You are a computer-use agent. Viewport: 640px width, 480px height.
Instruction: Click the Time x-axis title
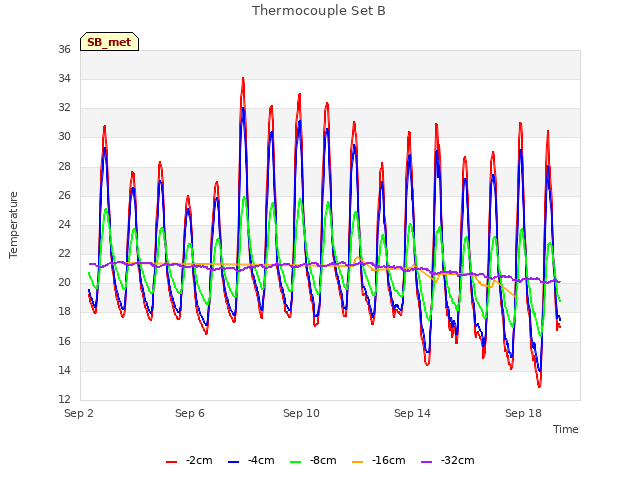click(566, 429)
